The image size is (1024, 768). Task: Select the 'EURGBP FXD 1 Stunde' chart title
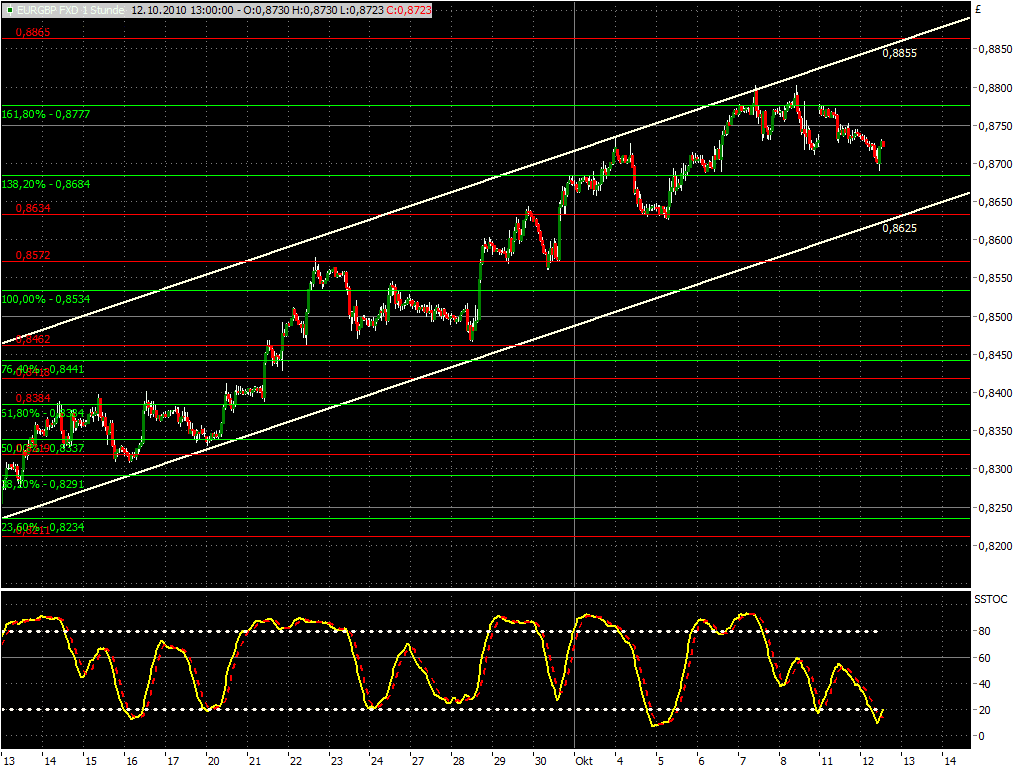click(71, 10)
